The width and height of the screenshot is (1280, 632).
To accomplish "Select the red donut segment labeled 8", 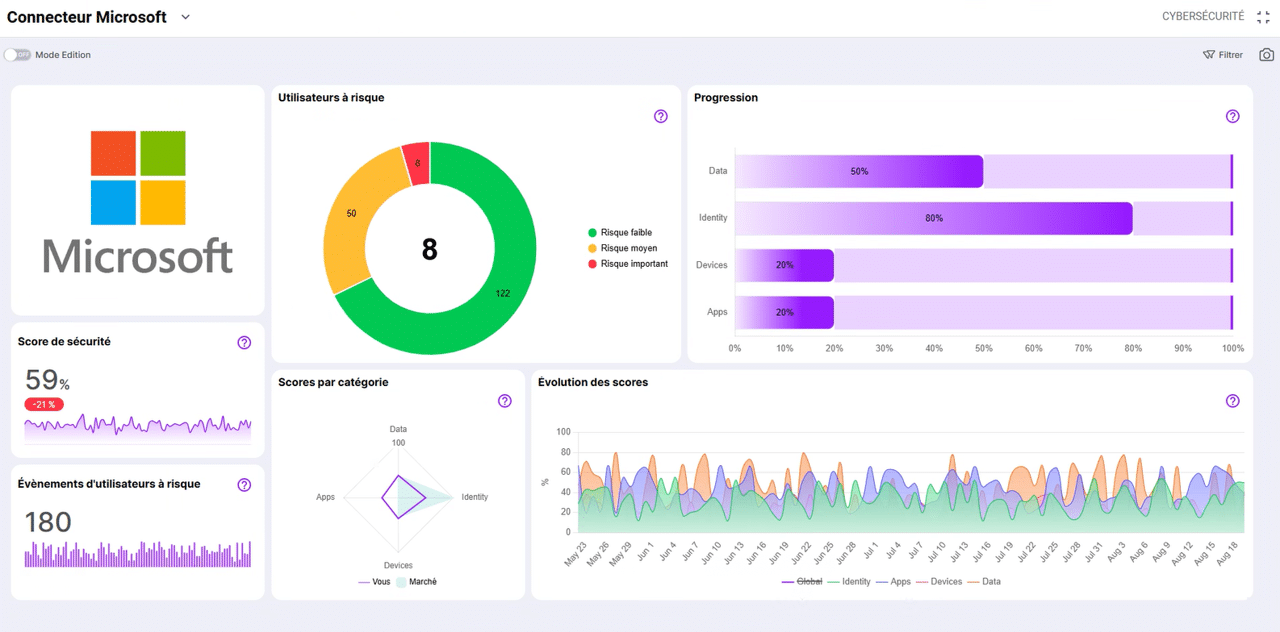I will click(x=417, y=163).
